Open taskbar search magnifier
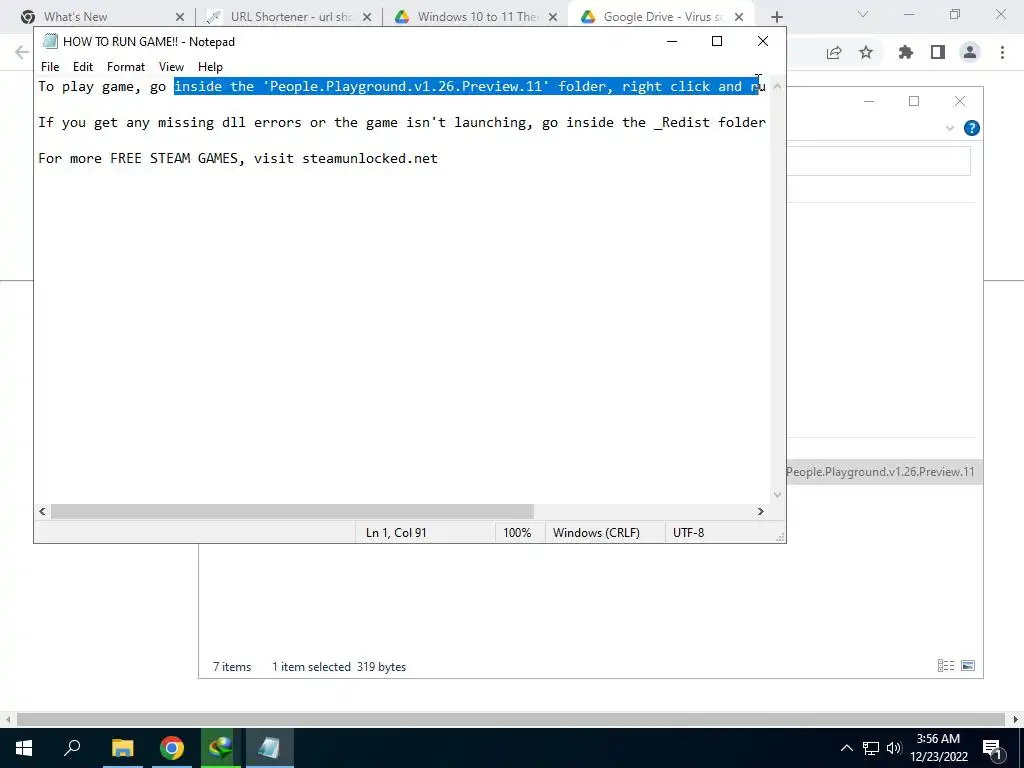This screenshot has width=1024, height=768. tap(72, 748)
